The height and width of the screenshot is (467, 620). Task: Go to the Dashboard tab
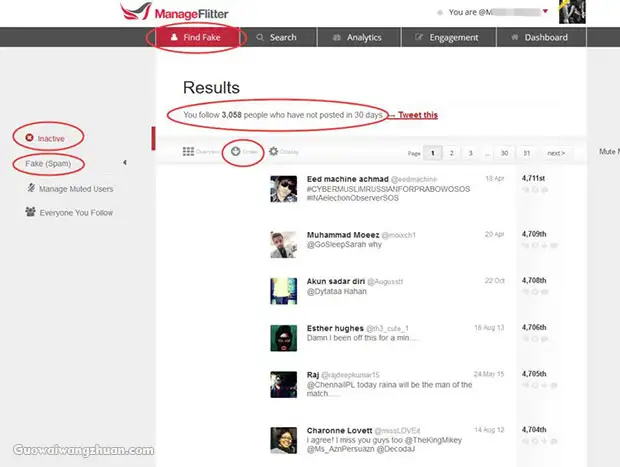[541, 37]
